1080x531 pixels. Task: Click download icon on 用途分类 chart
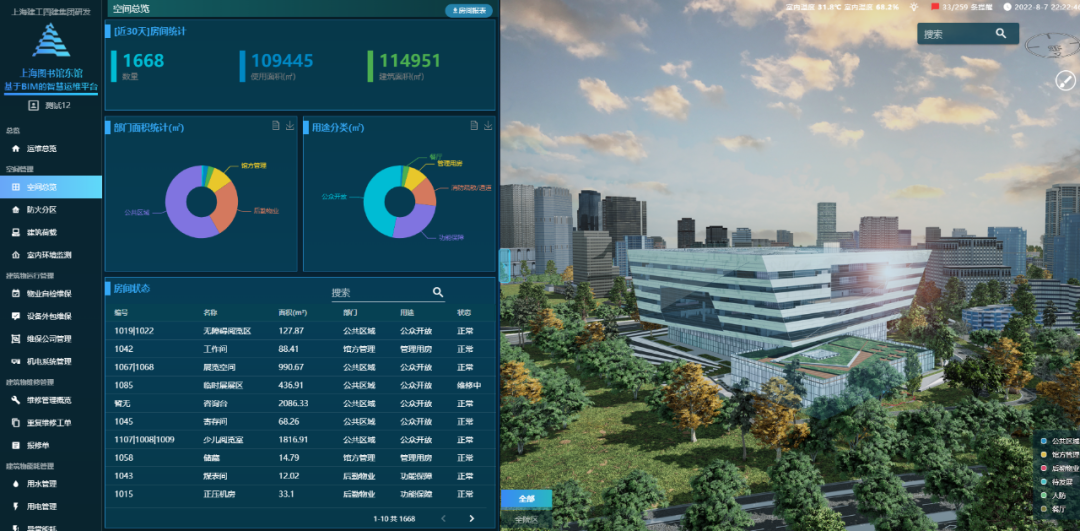[x=488, y=126]
